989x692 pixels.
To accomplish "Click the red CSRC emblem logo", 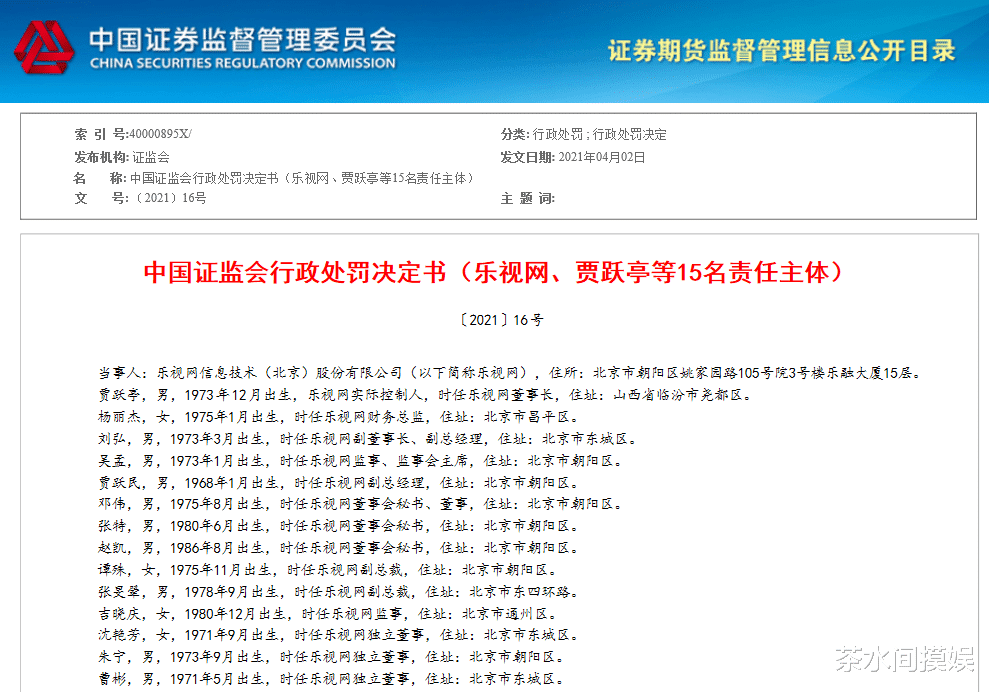I will 44,48.
